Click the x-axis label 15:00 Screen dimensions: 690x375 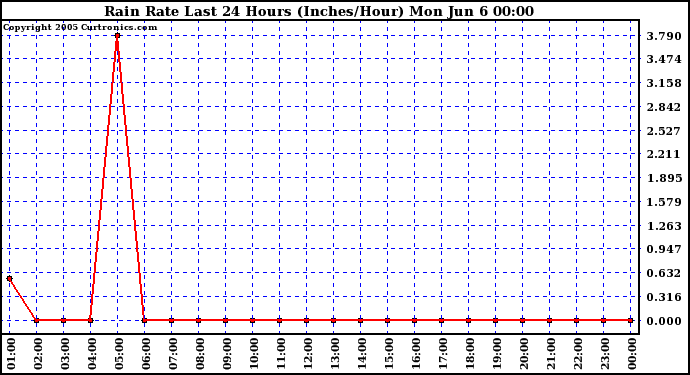coord(389,353)
